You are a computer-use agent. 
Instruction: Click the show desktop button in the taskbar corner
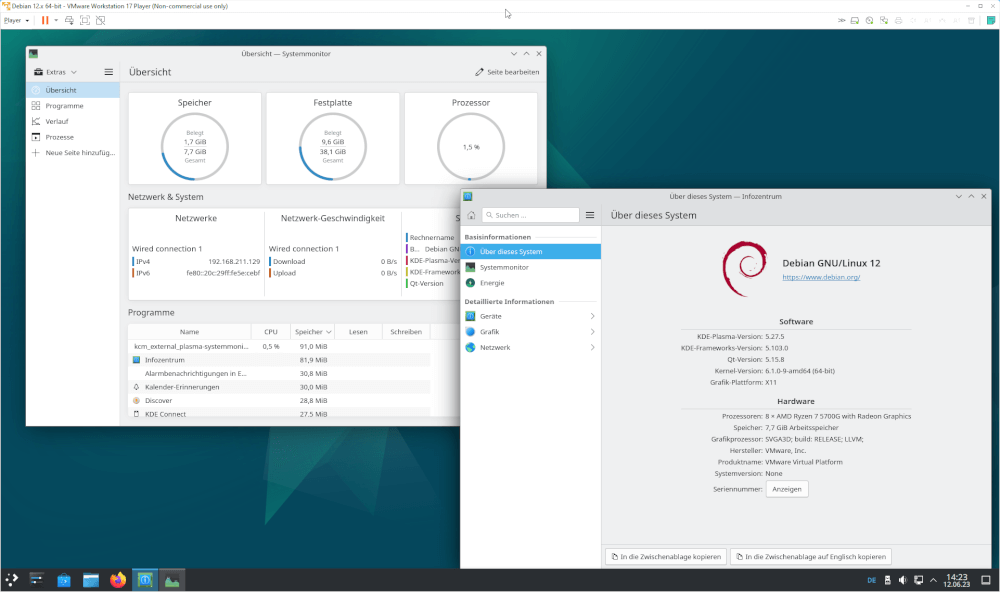point(985,581)
